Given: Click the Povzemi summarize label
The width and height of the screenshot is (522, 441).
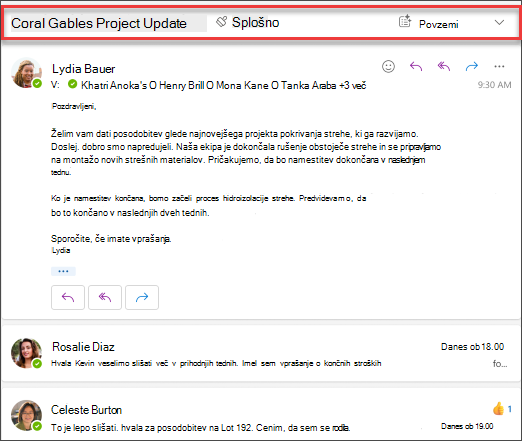Looking at the screenshot, I should 439,24.
